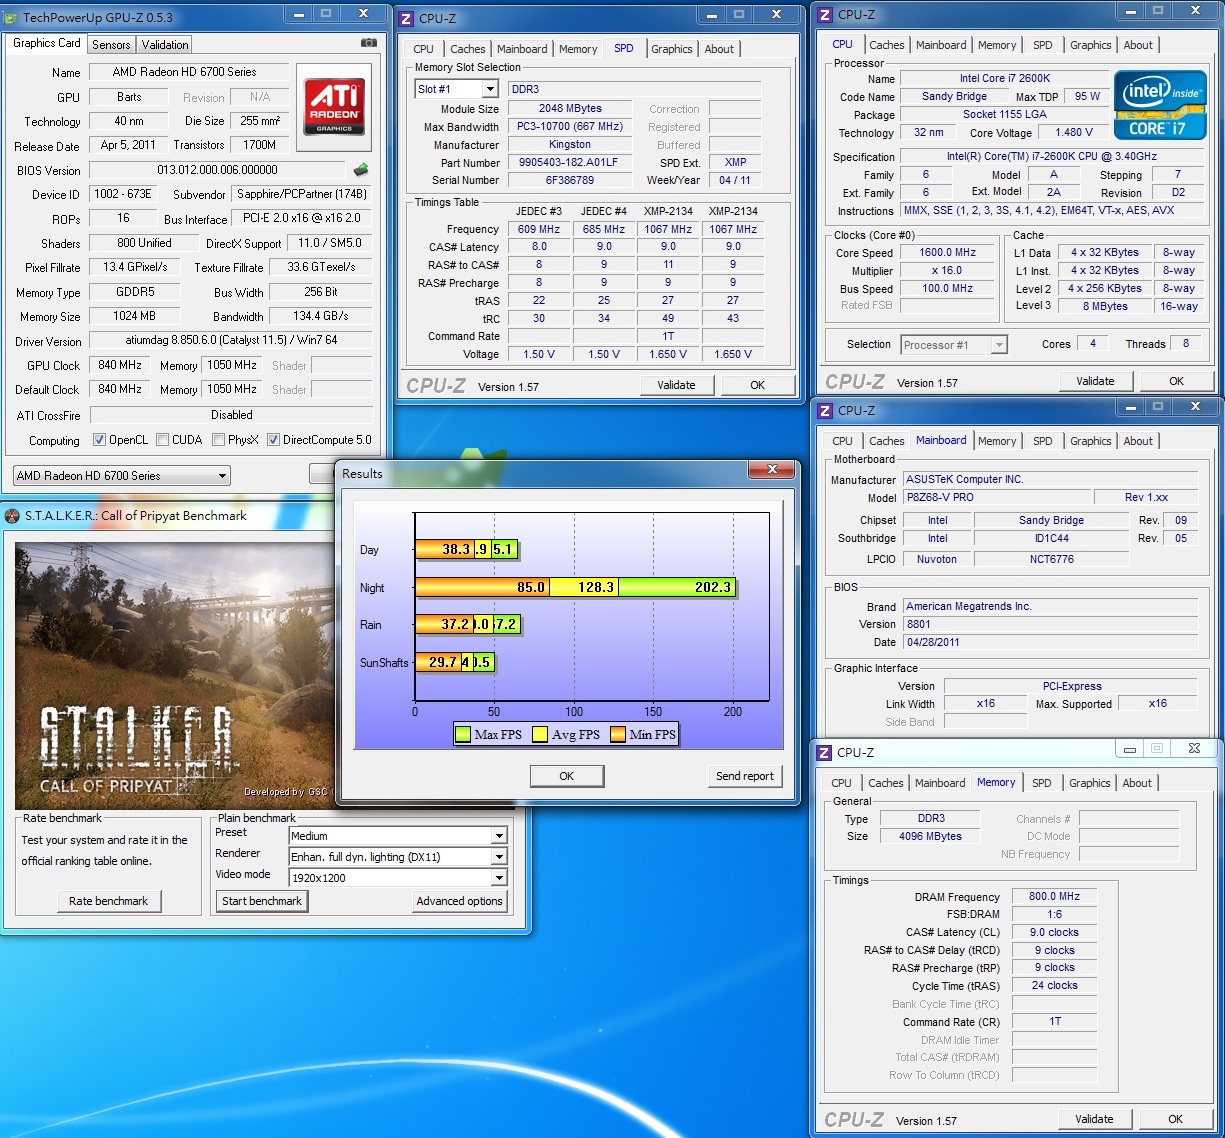Toggle the DirectCompute 5.0 checkbox

(273, 440)
